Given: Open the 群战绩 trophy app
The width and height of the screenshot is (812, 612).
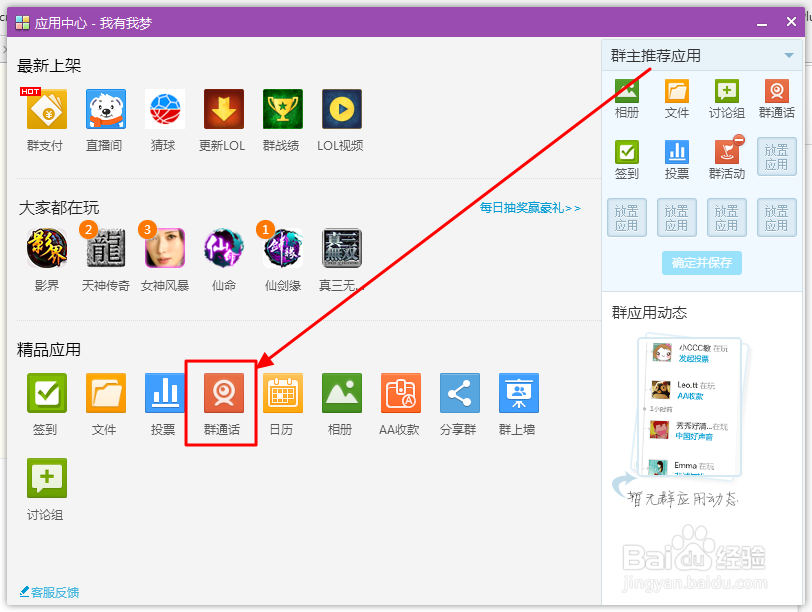Looking at the screenshot, I should click(283, 109).
